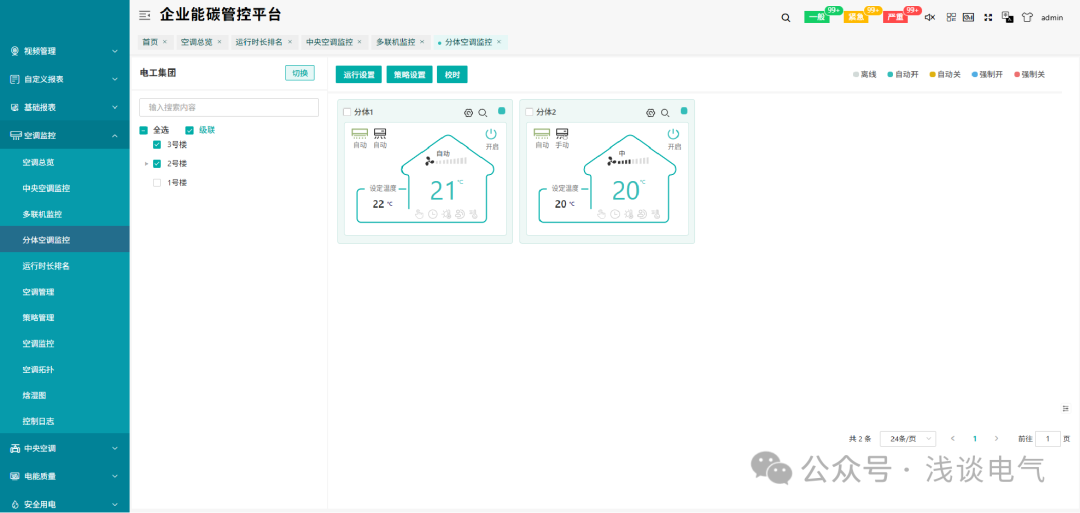This screenshot has width=1080, height=513.
Task: Click the 校时 button
Action: (452, 74)
